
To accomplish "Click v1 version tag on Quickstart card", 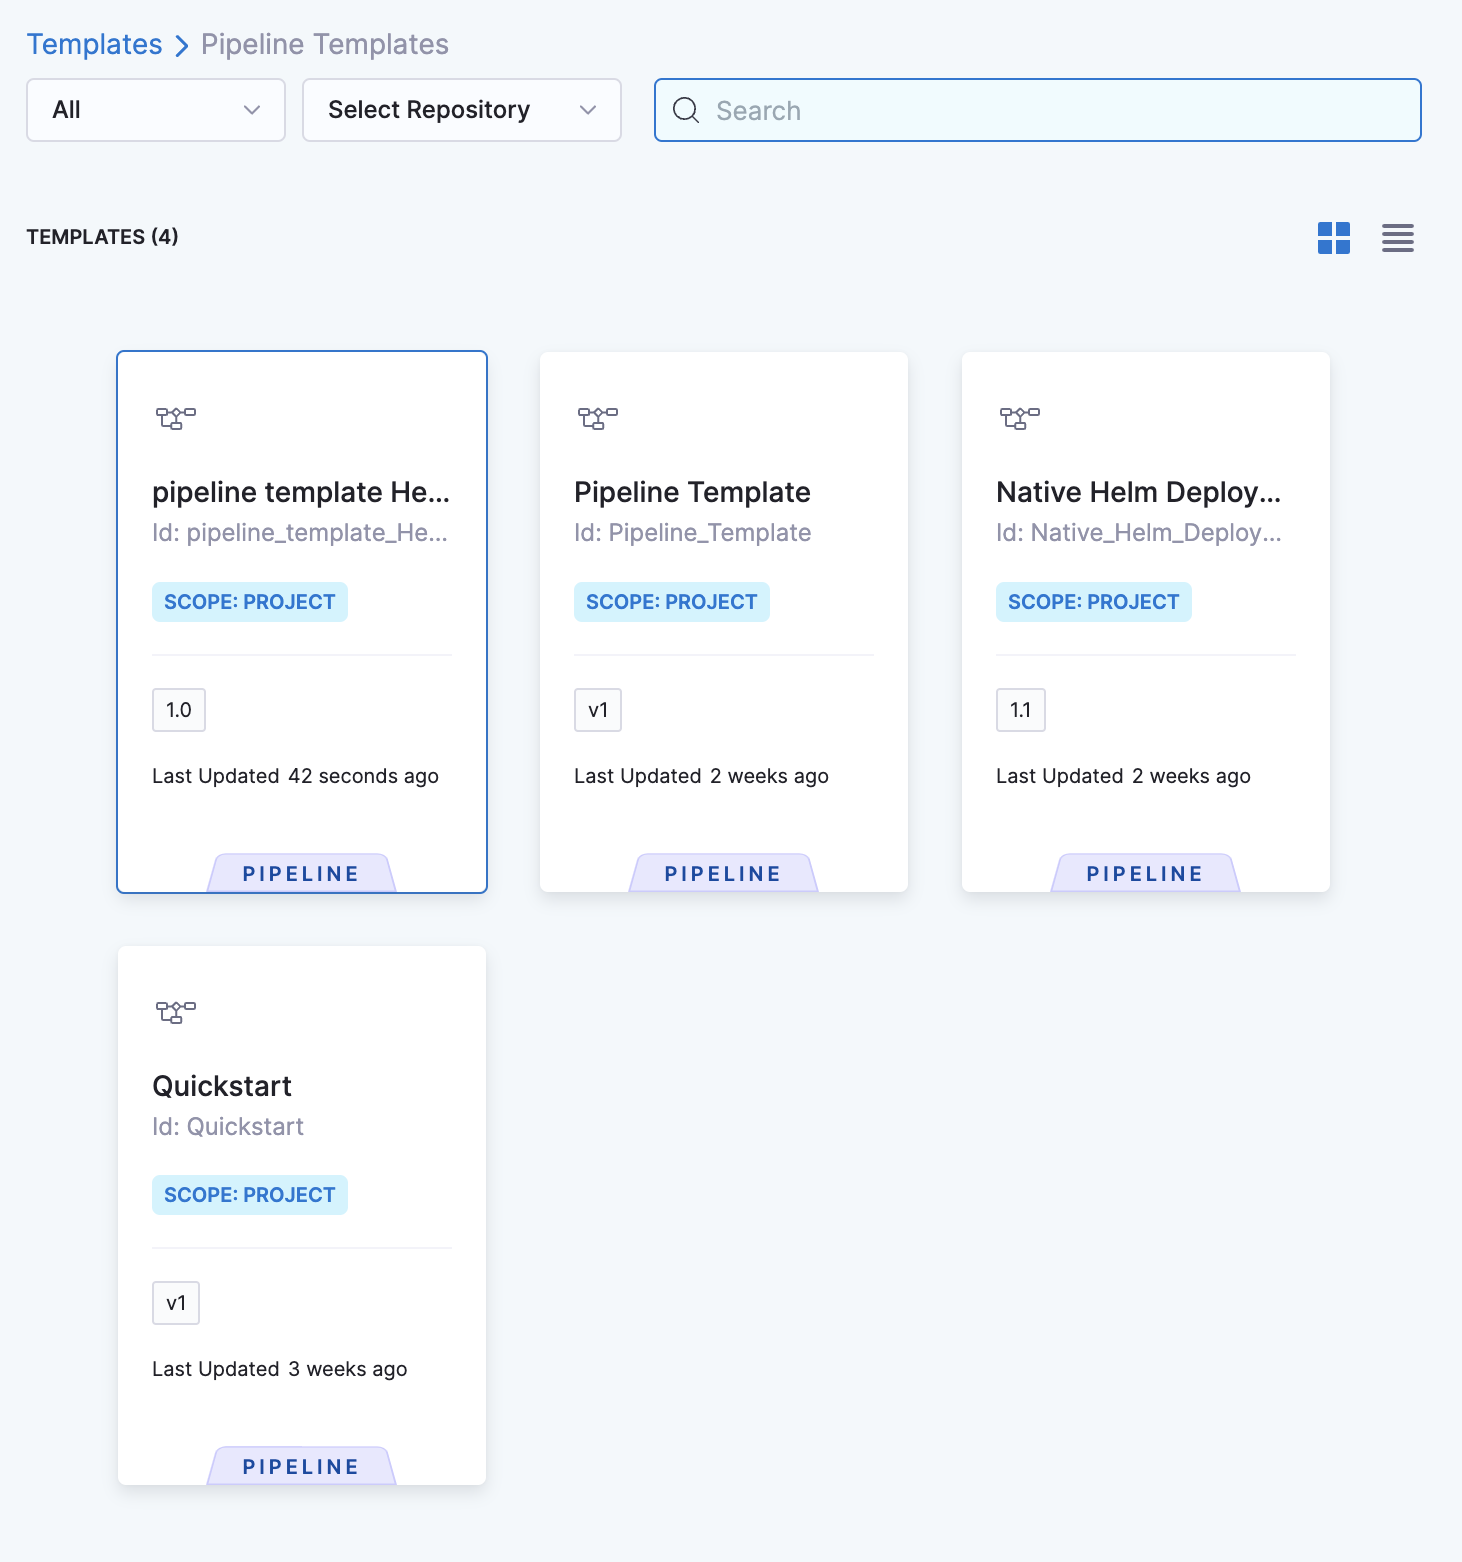I will click(x=176, y=1303).
